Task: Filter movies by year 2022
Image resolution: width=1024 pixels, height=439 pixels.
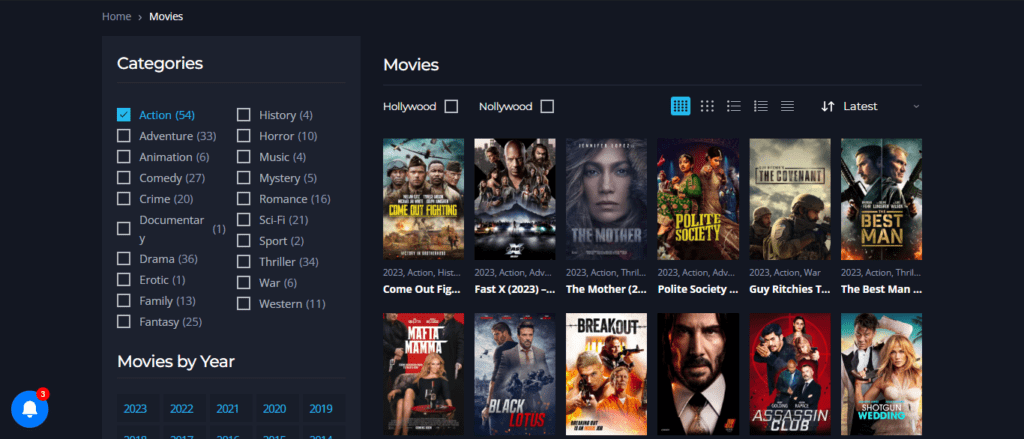Action: pos(182,409)
